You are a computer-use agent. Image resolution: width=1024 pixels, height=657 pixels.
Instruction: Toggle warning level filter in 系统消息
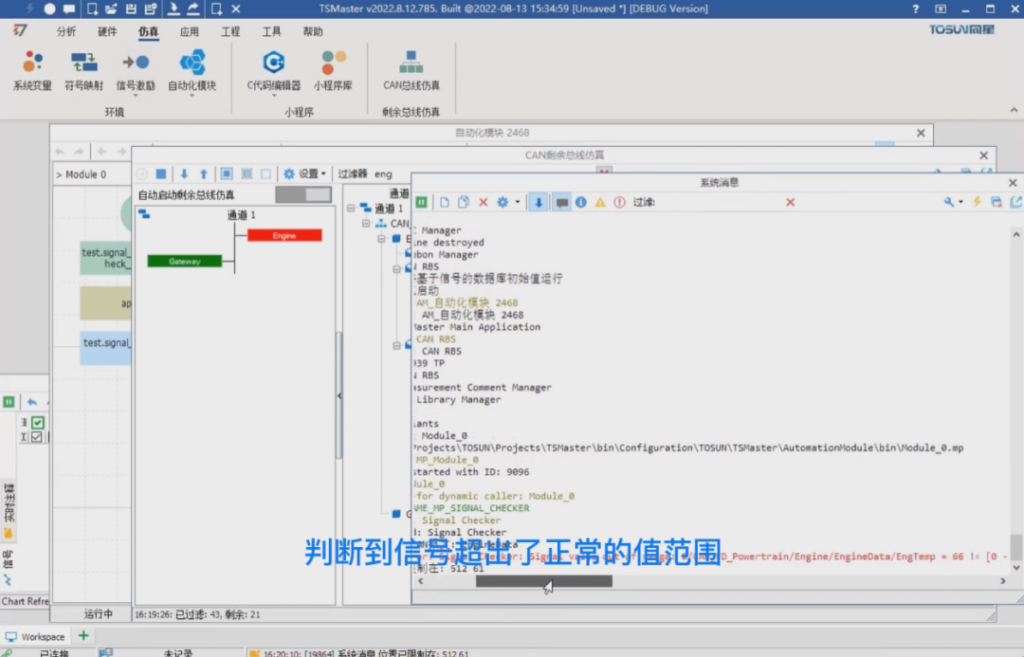pos(600,202)
